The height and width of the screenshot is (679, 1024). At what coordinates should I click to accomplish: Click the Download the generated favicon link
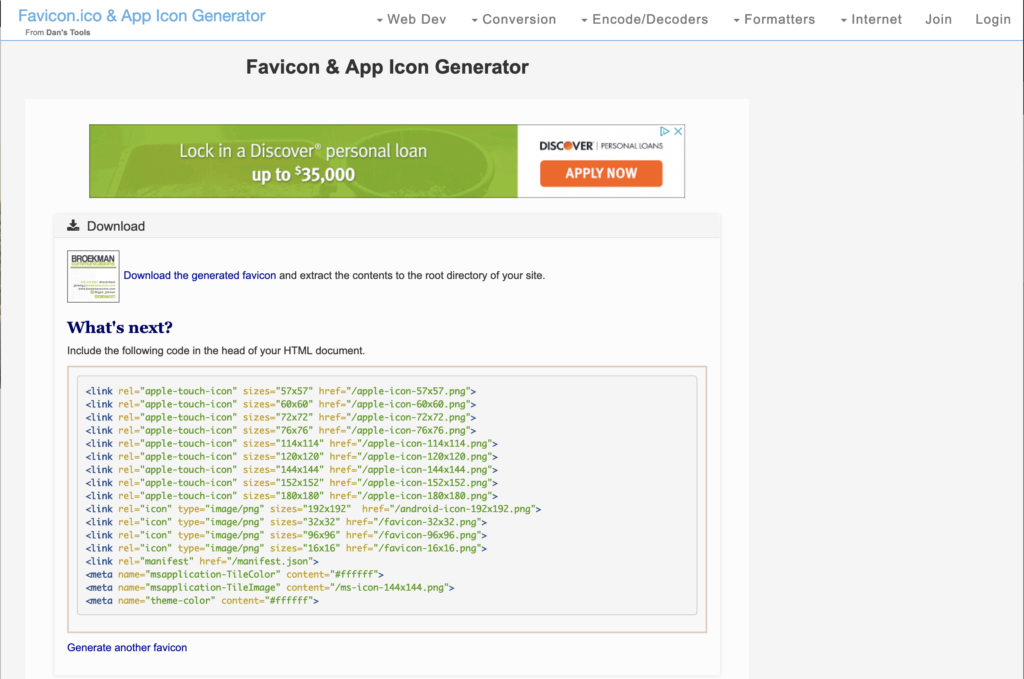198,274
